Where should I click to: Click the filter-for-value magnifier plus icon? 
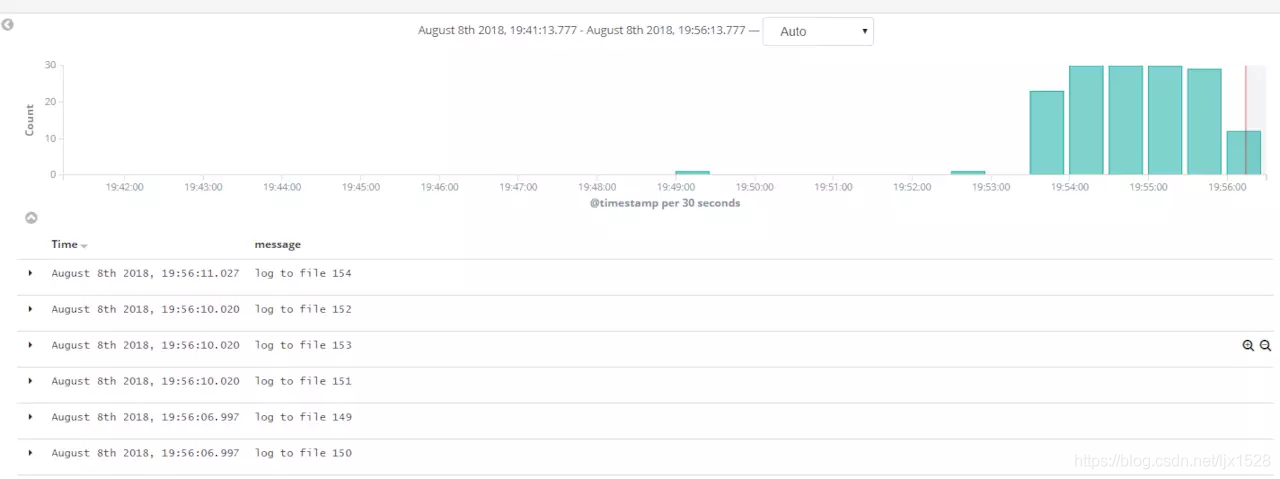[1248, 345]
